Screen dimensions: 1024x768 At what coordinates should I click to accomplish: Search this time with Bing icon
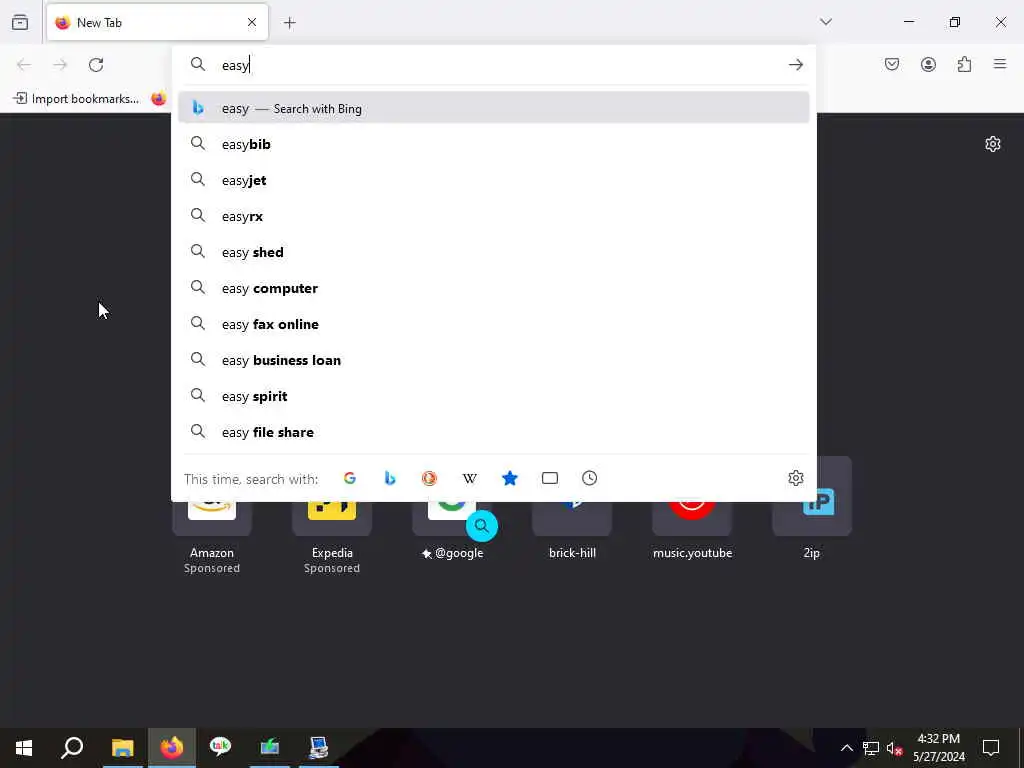[x=390, y=478]
